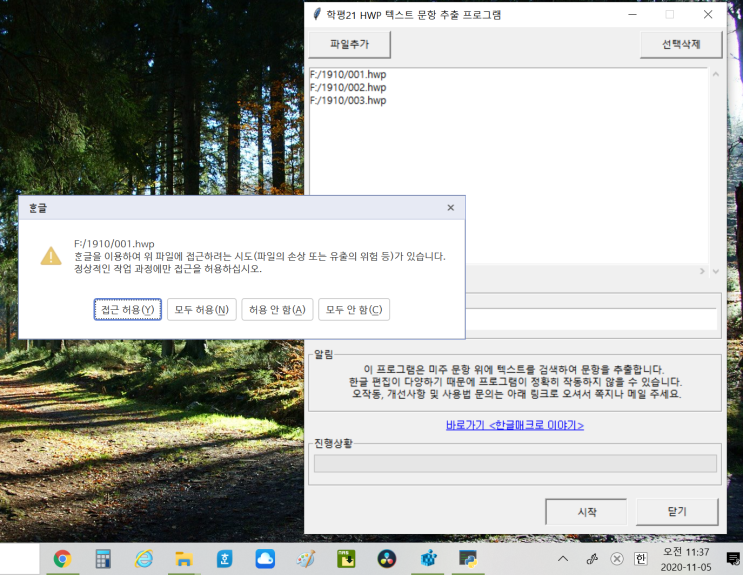Select F:/1910/001.hwp in file list
Viewport: 743px width, 575px height.
click(x=348, y=74)
